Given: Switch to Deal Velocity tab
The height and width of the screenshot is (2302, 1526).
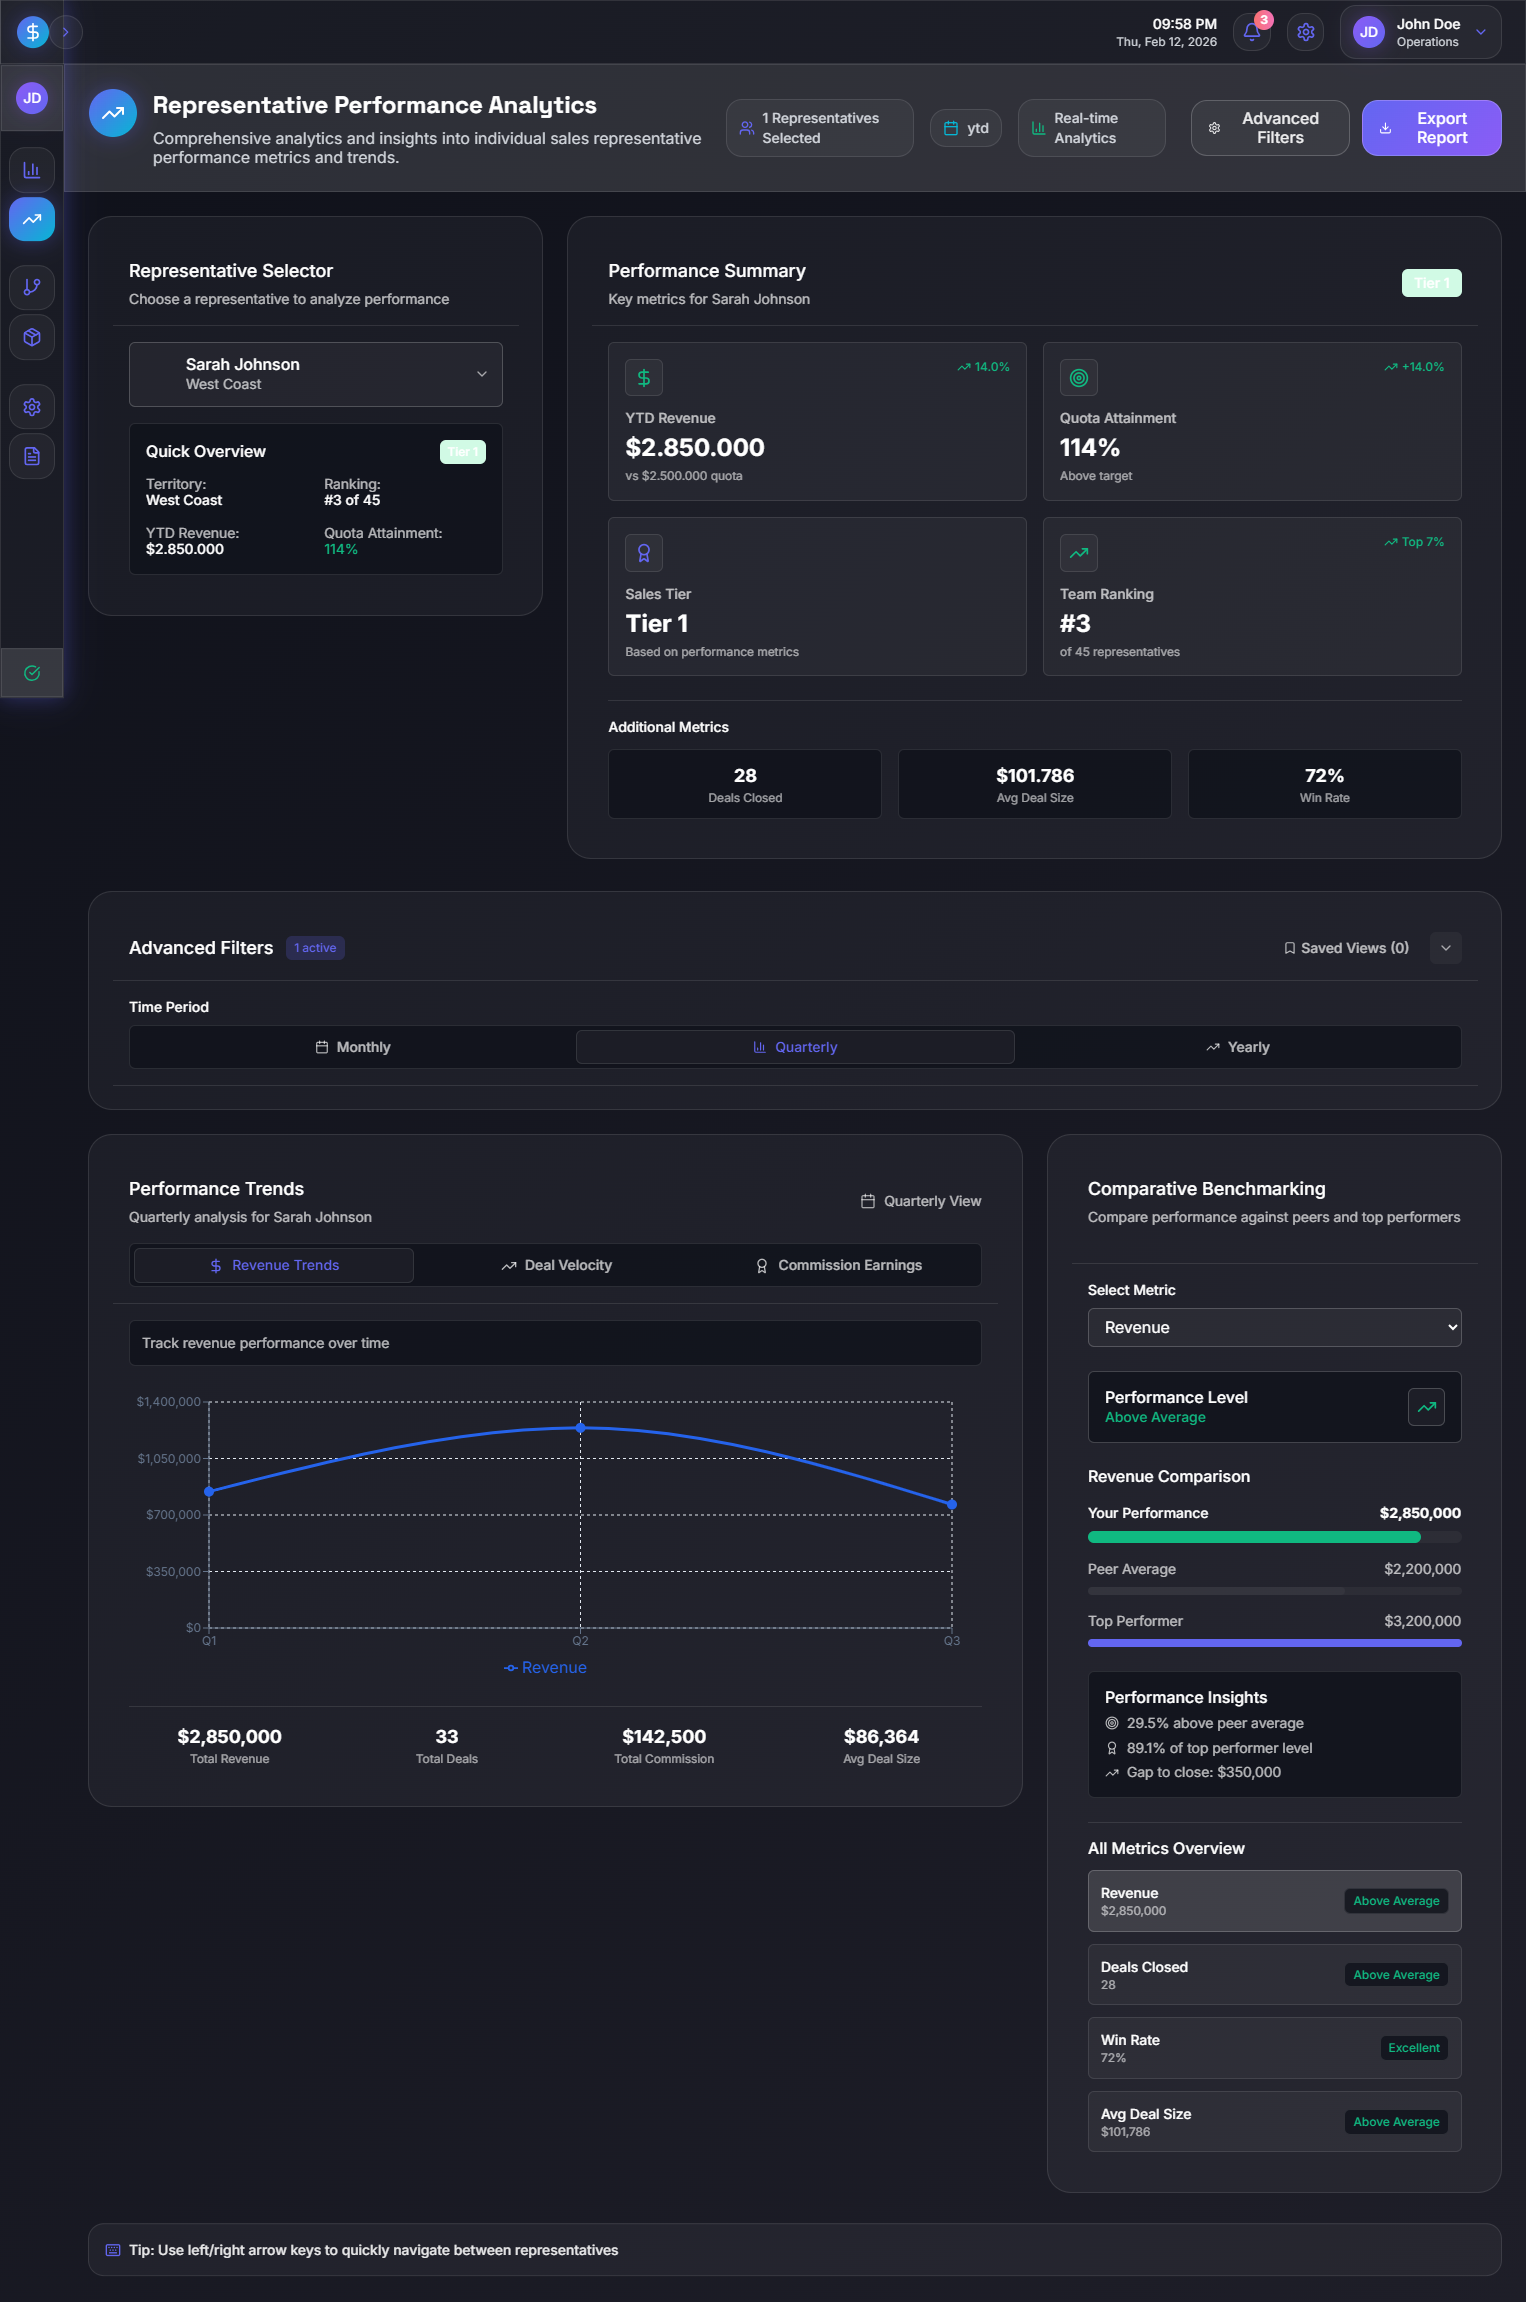Looking at the screenshot, I should [x=556, y=1265].
